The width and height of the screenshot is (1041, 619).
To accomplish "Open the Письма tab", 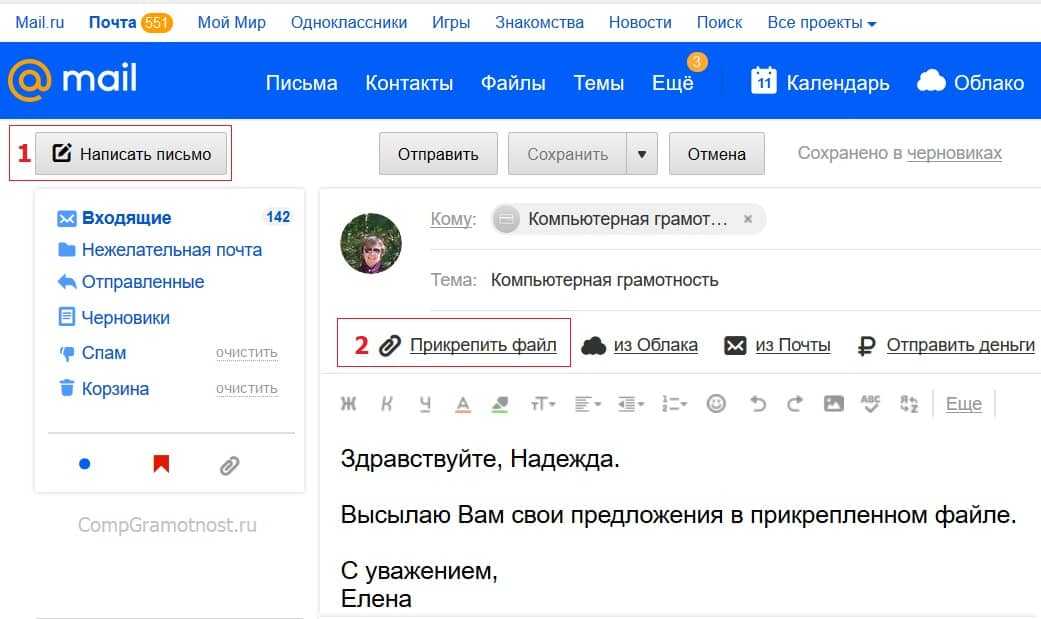I will click(x=301, y=83).
